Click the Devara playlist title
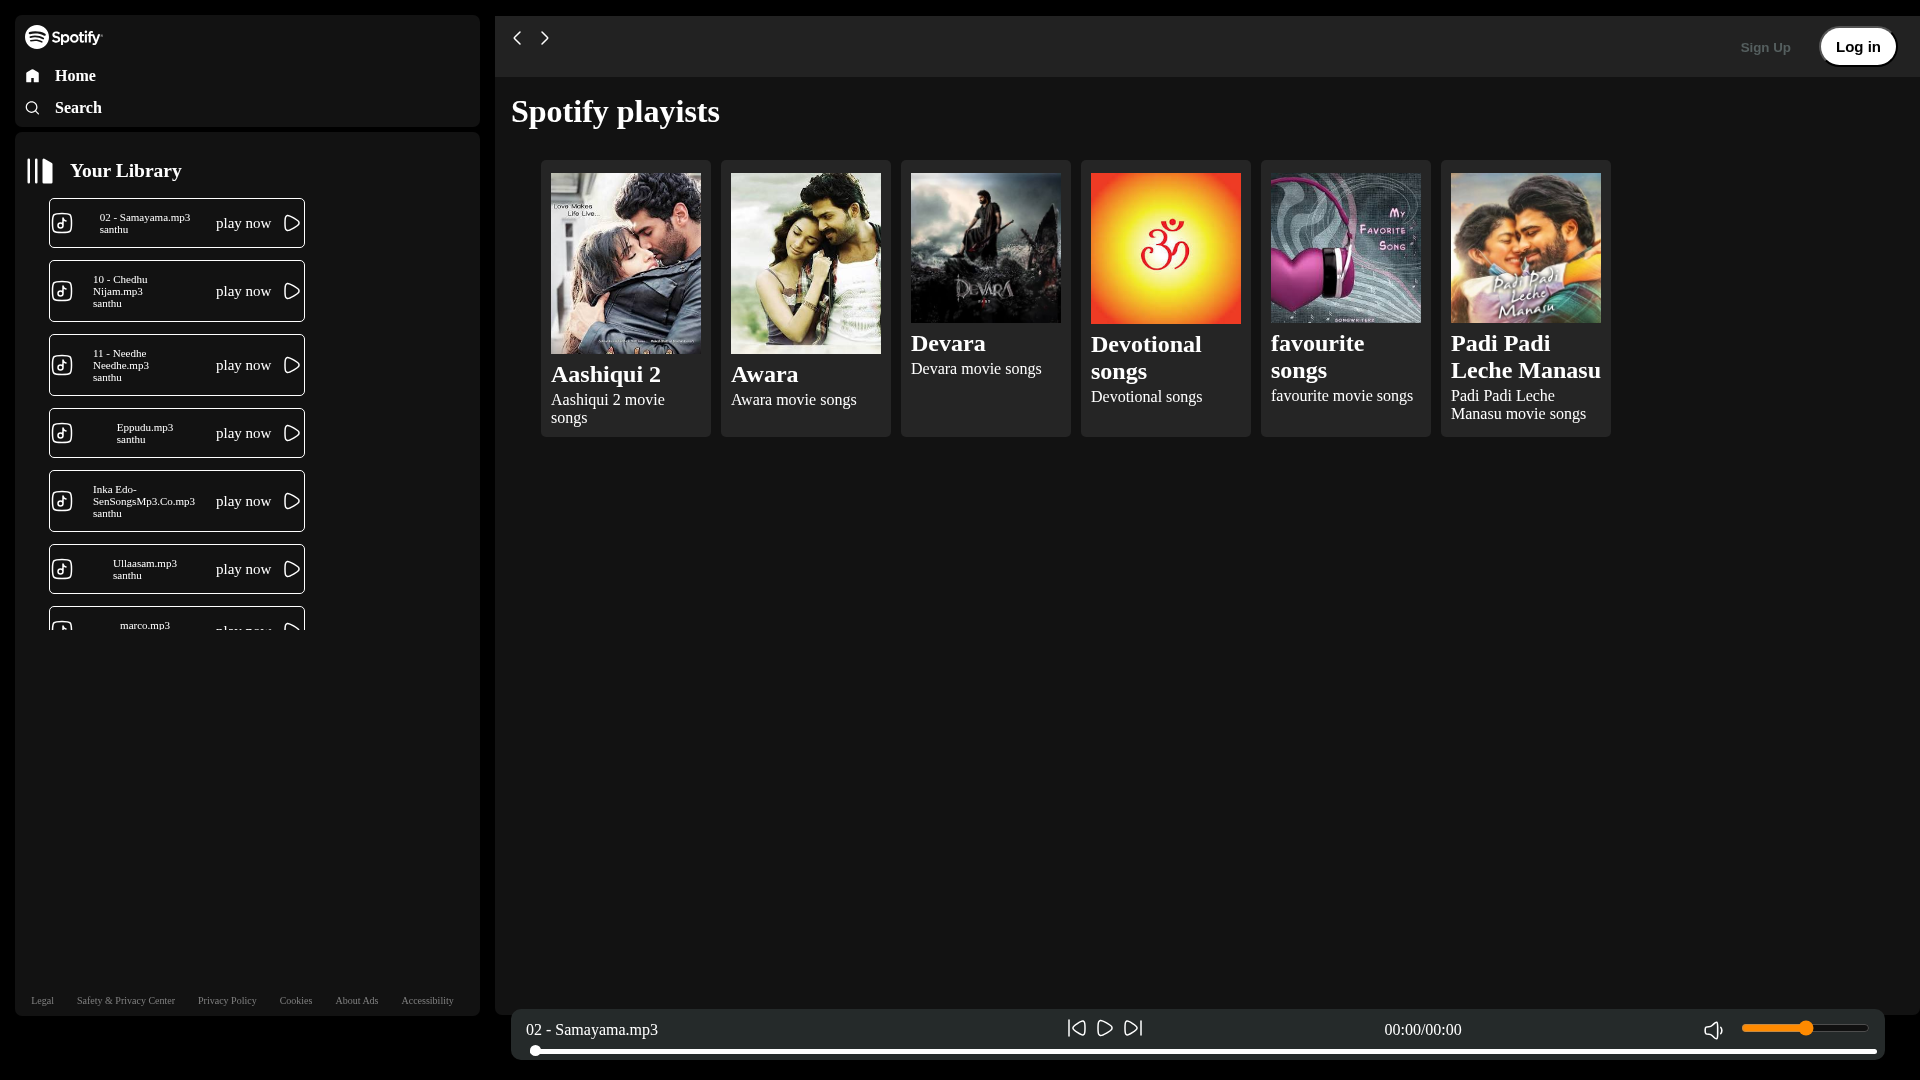This screenshot has height=1080, width=1920. click(x=948, y=343)
